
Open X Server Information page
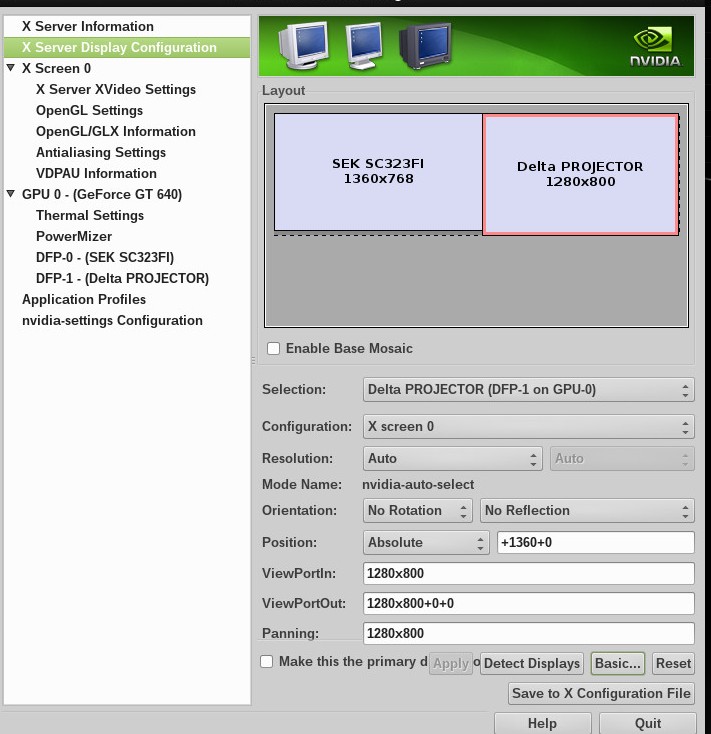click(88, 26)
